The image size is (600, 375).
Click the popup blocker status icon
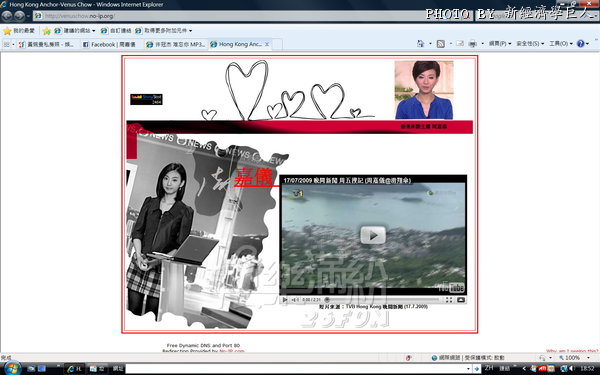[x=408, y=358]
